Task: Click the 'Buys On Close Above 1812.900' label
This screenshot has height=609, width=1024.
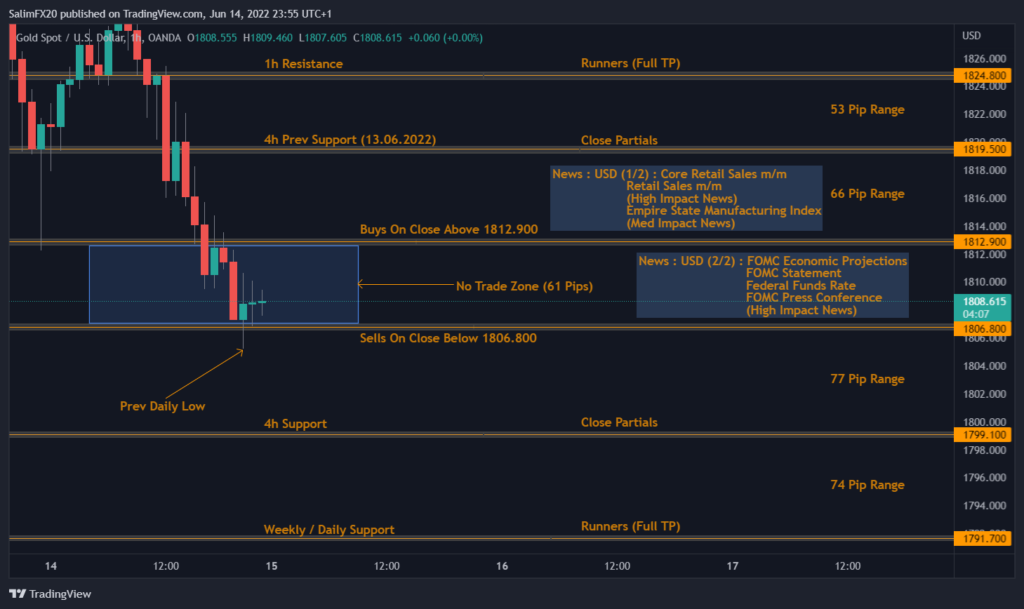Action: 449,229
